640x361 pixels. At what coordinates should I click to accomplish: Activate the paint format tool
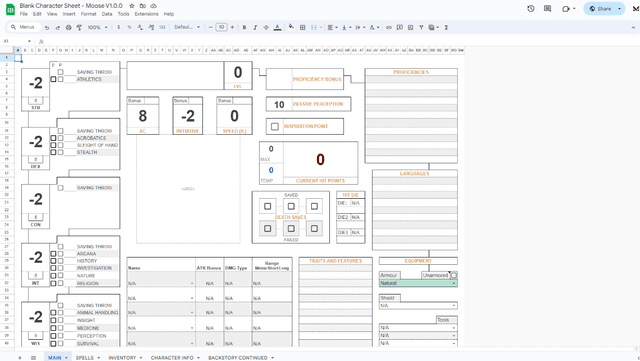tap(79, 27)
